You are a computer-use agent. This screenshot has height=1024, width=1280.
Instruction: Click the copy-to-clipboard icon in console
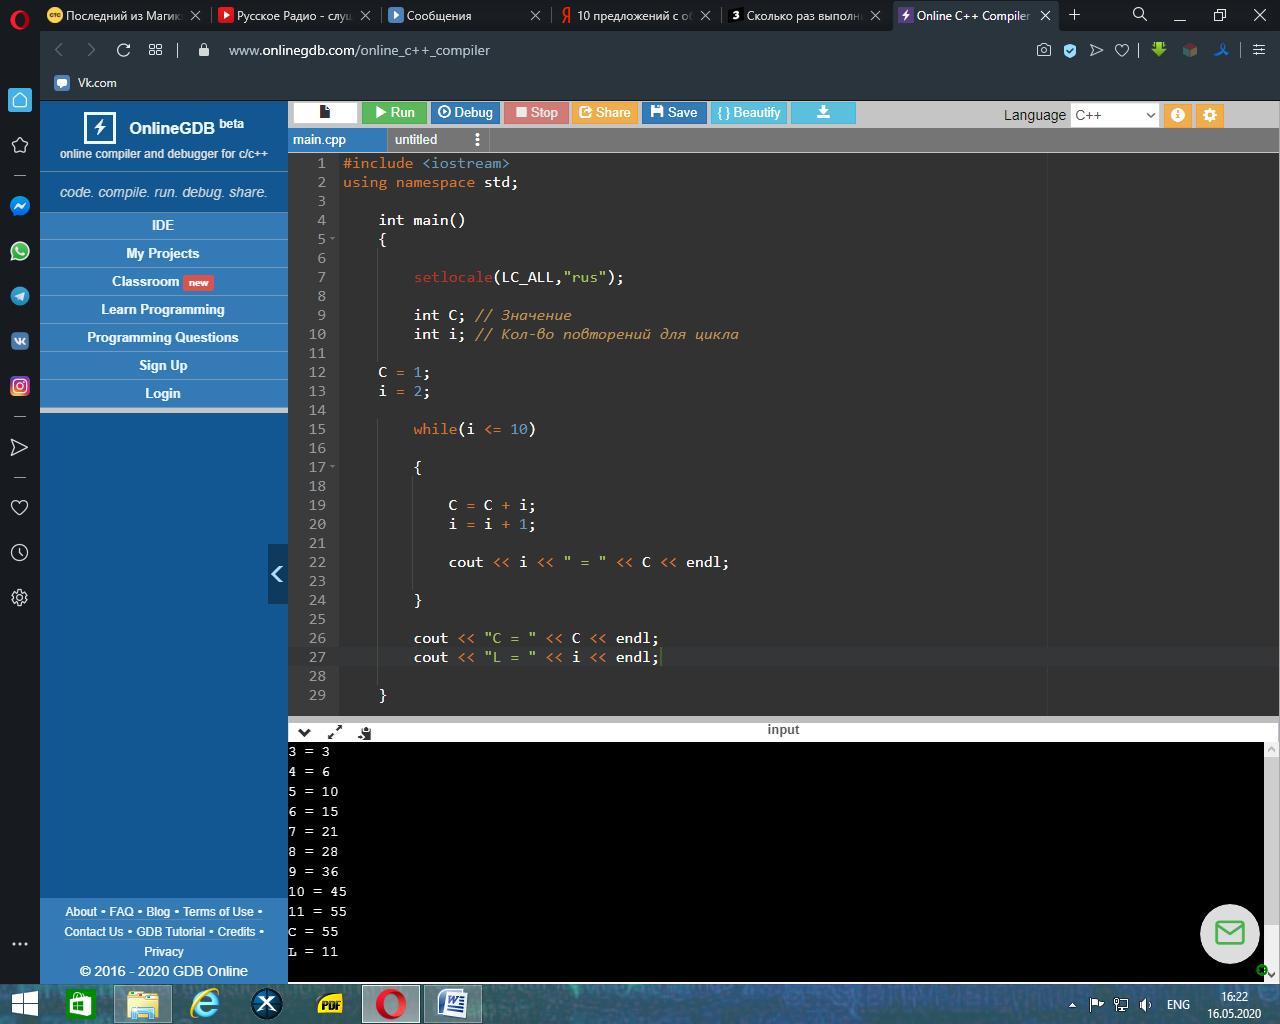365,733
